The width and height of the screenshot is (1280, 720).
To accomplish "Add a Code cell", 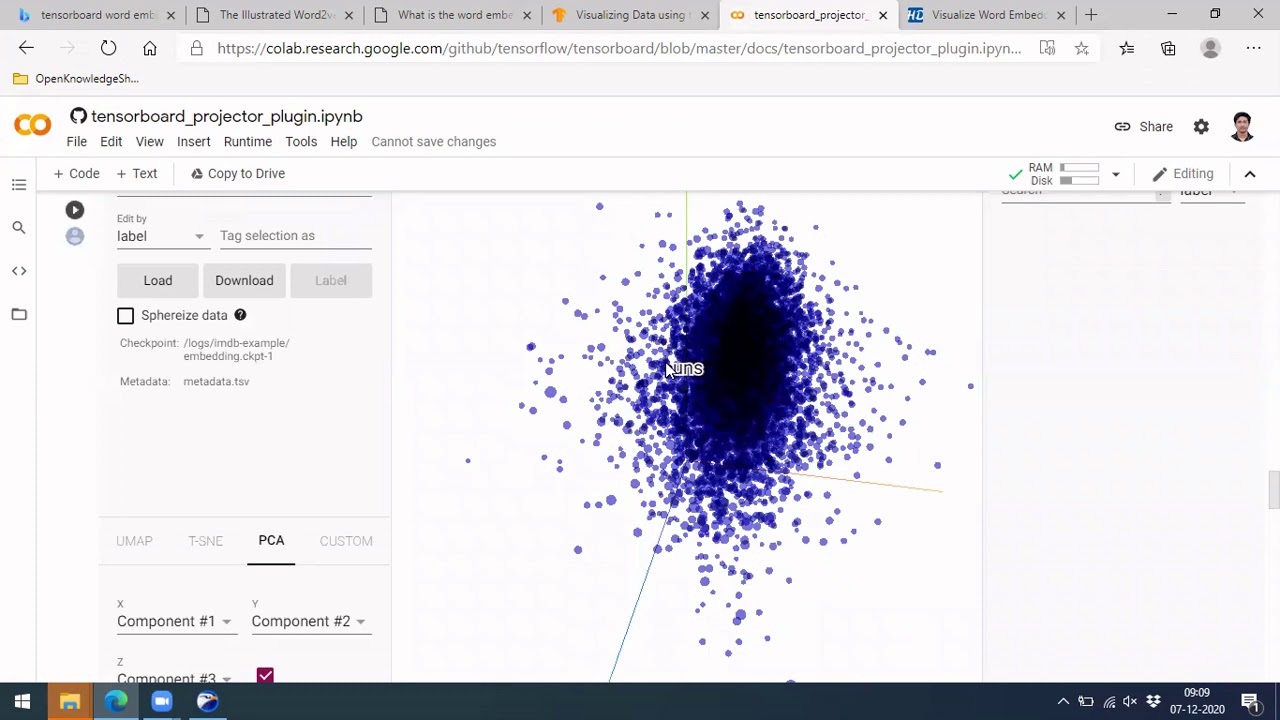I will [x=77, y=174].
